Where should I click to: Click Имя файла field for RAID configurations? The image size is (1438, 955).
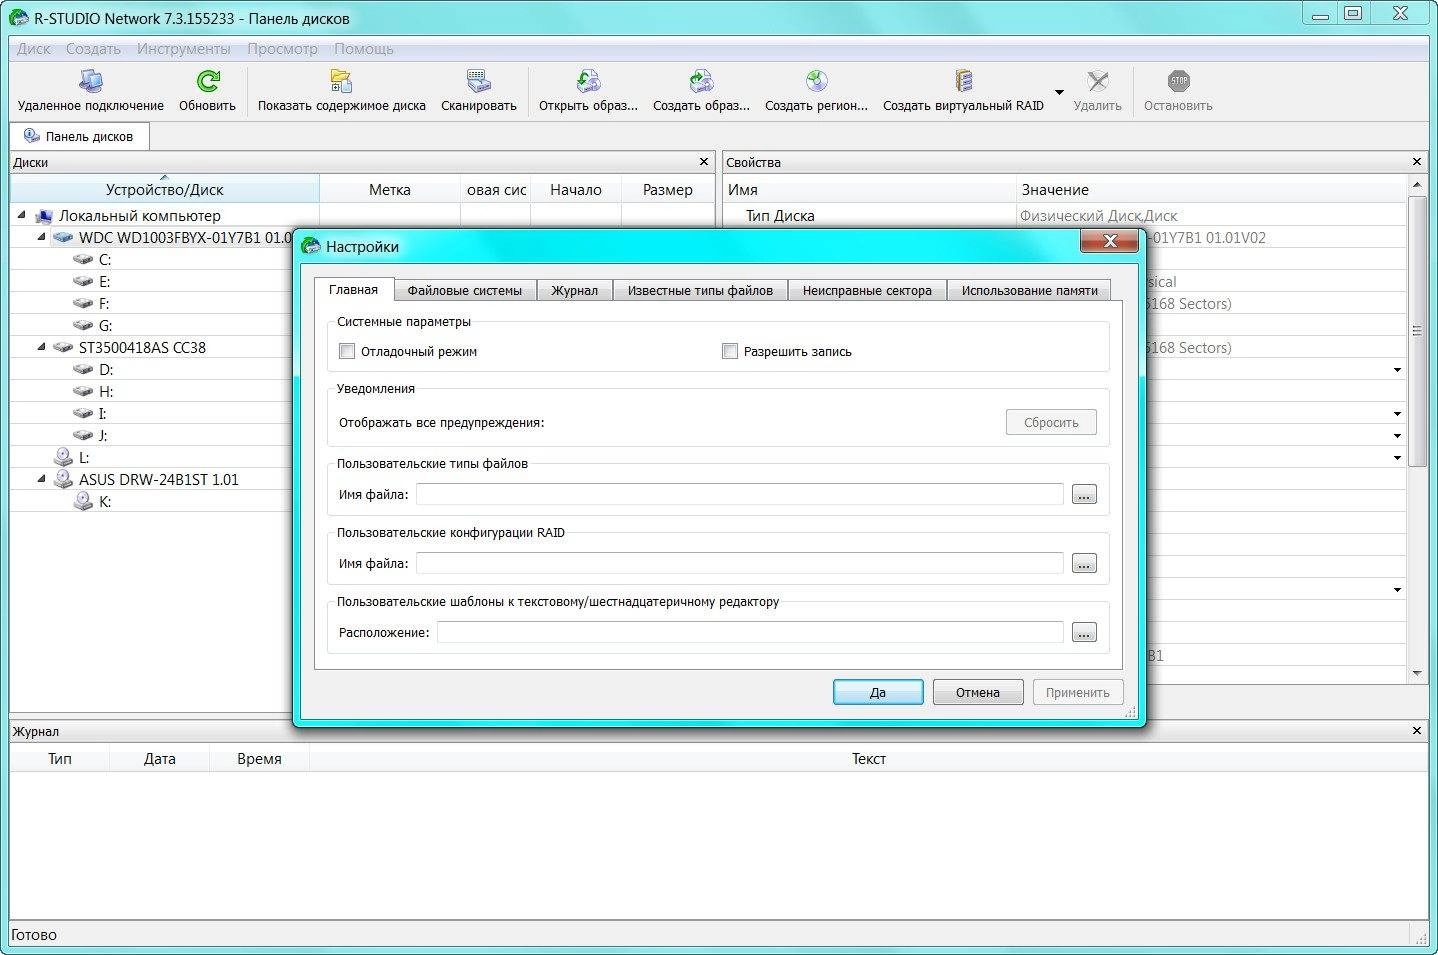pyautogui.click(x=740, y=563)
